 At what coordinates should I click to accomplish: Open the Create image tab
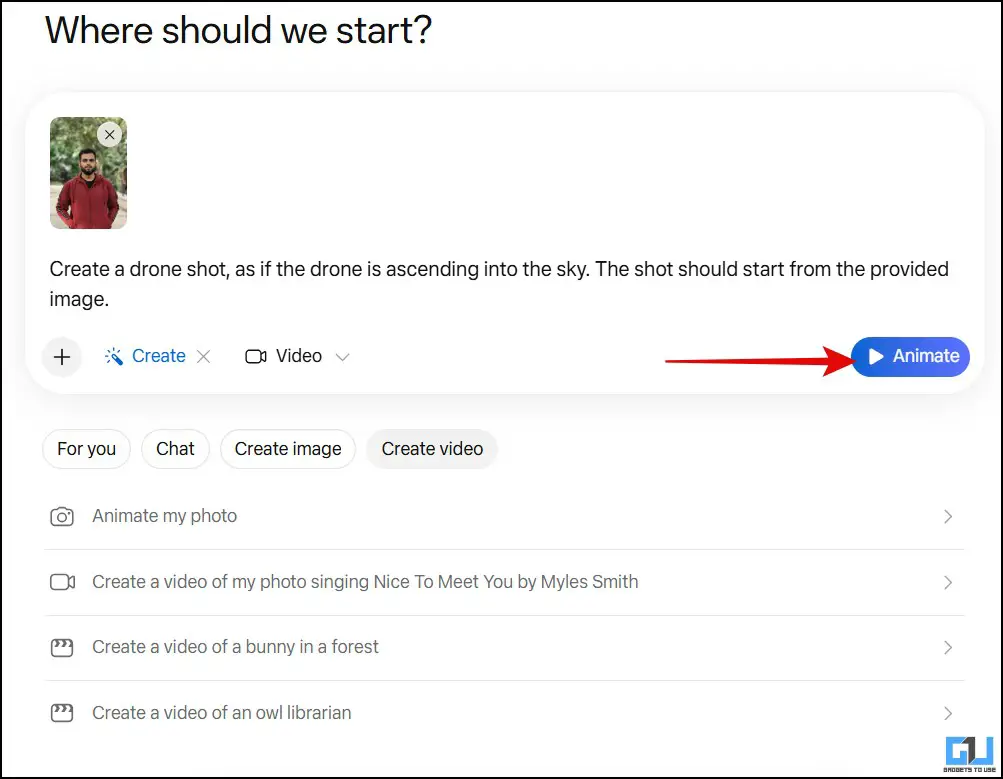288,449
